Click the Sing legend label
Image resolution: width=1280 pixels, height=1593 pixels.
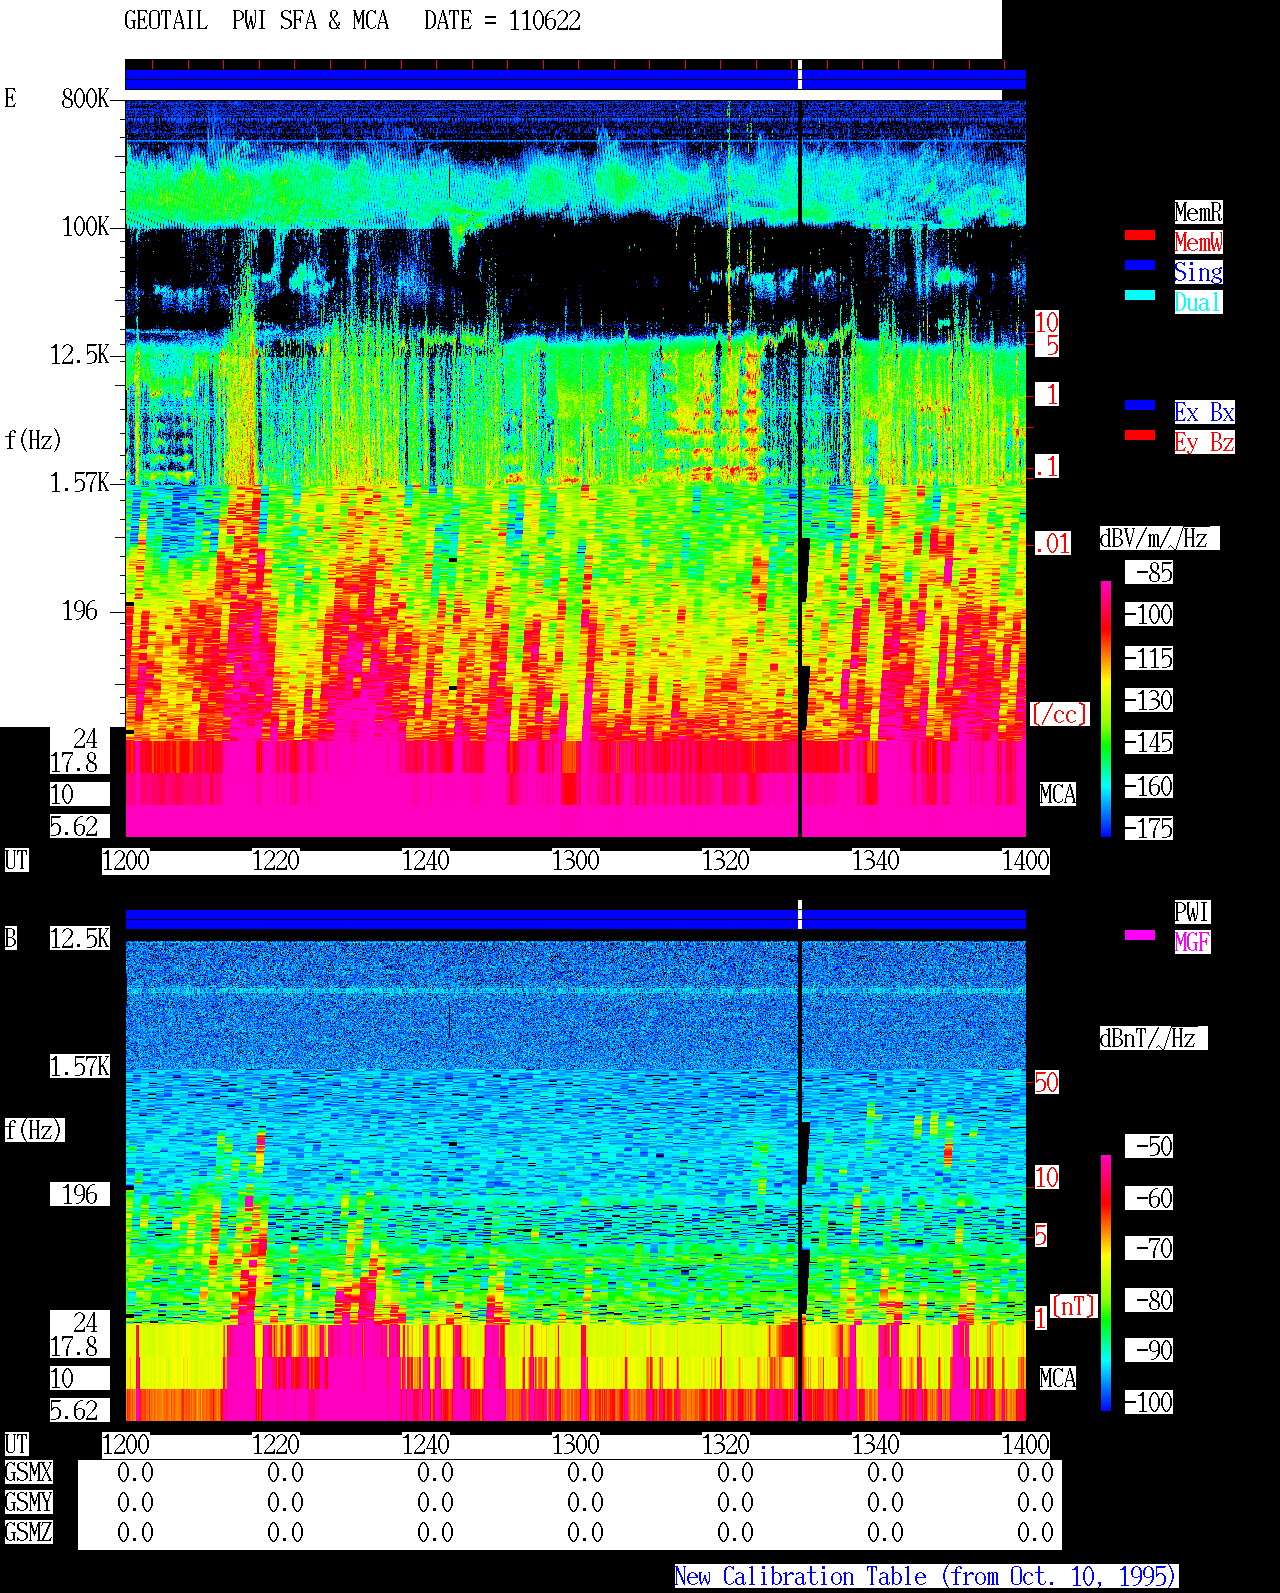coord(1198,272)
